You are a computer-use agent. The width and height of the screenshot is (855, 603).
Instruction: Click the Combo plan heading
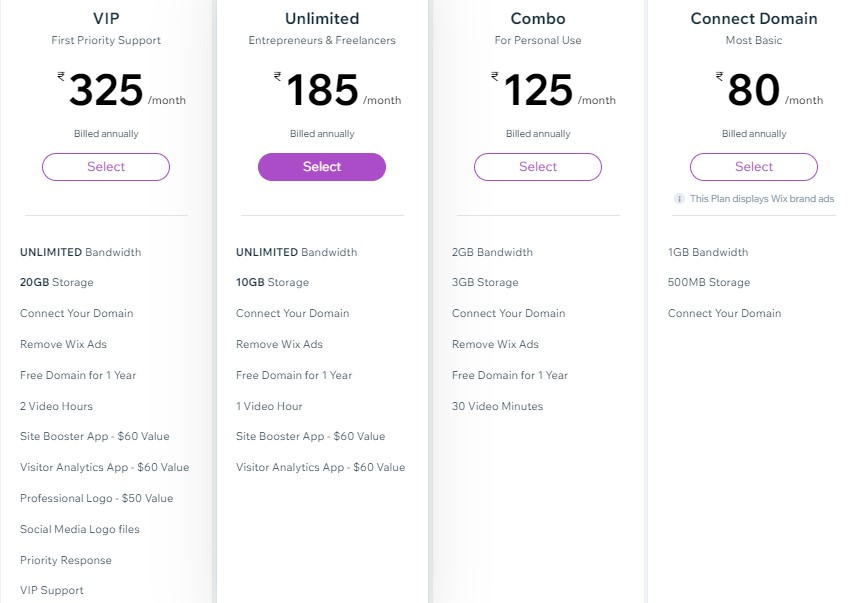pyautogui.click(x=537, y=18)
